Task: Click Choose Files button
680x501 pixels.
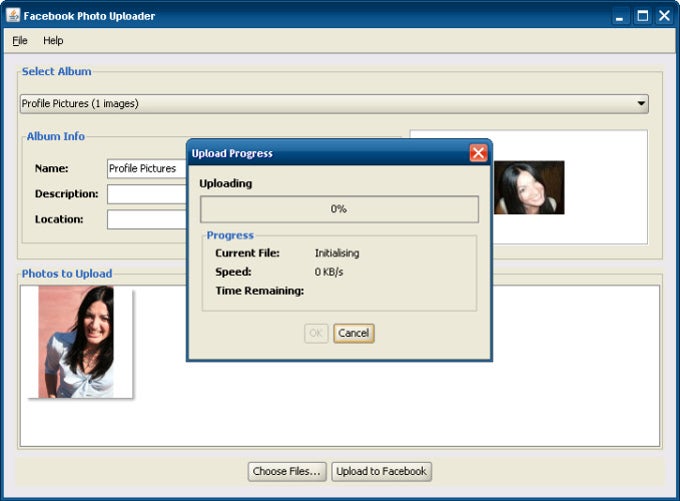Action: [287, 472]
